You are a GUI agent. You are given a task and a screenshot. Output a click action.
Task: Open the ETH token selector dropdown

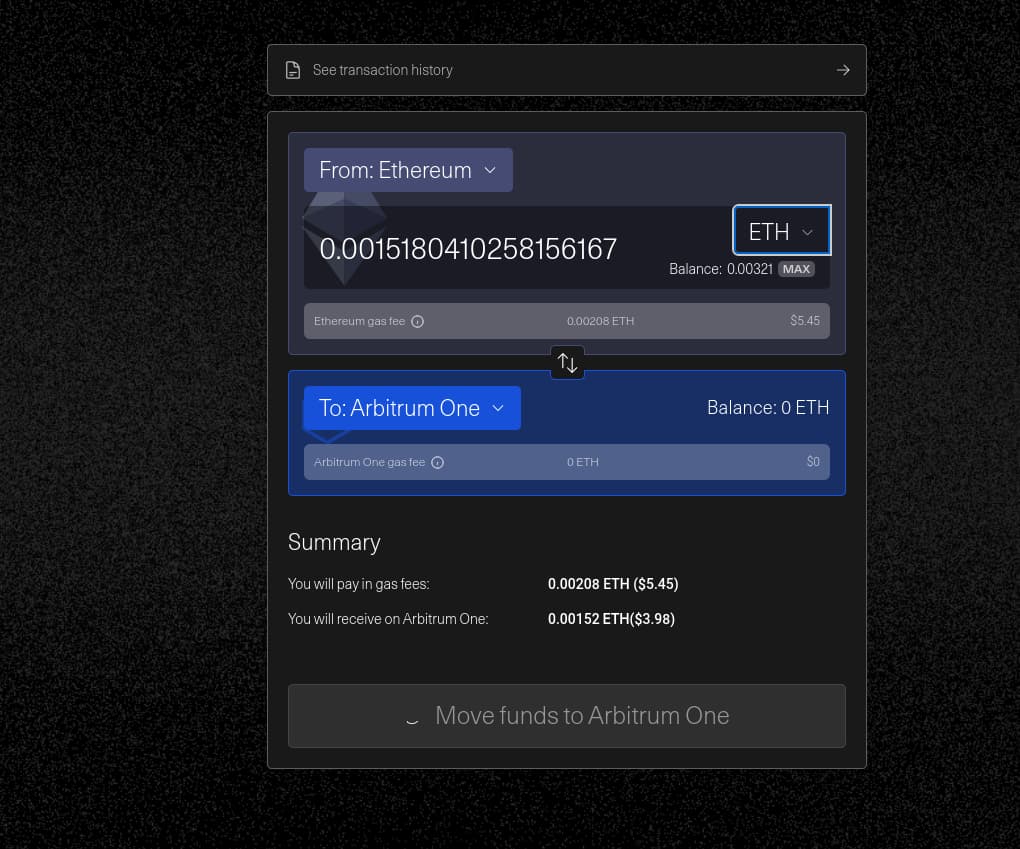(782, 230)
